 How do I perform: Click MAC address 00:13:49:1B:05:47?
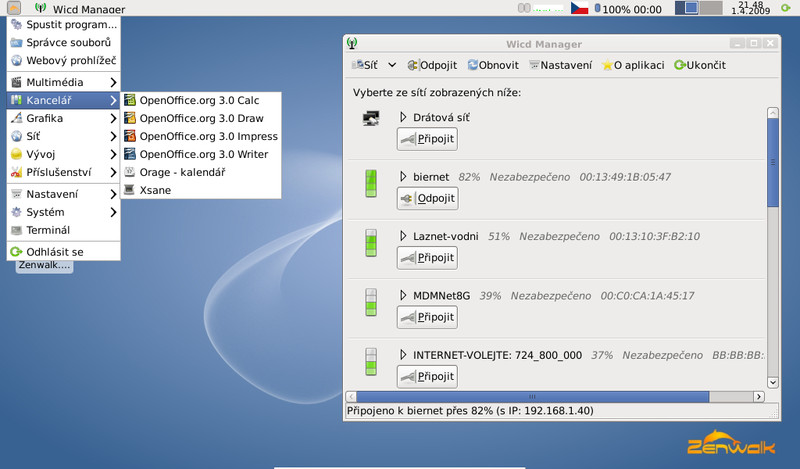click(x=625, y=177)
